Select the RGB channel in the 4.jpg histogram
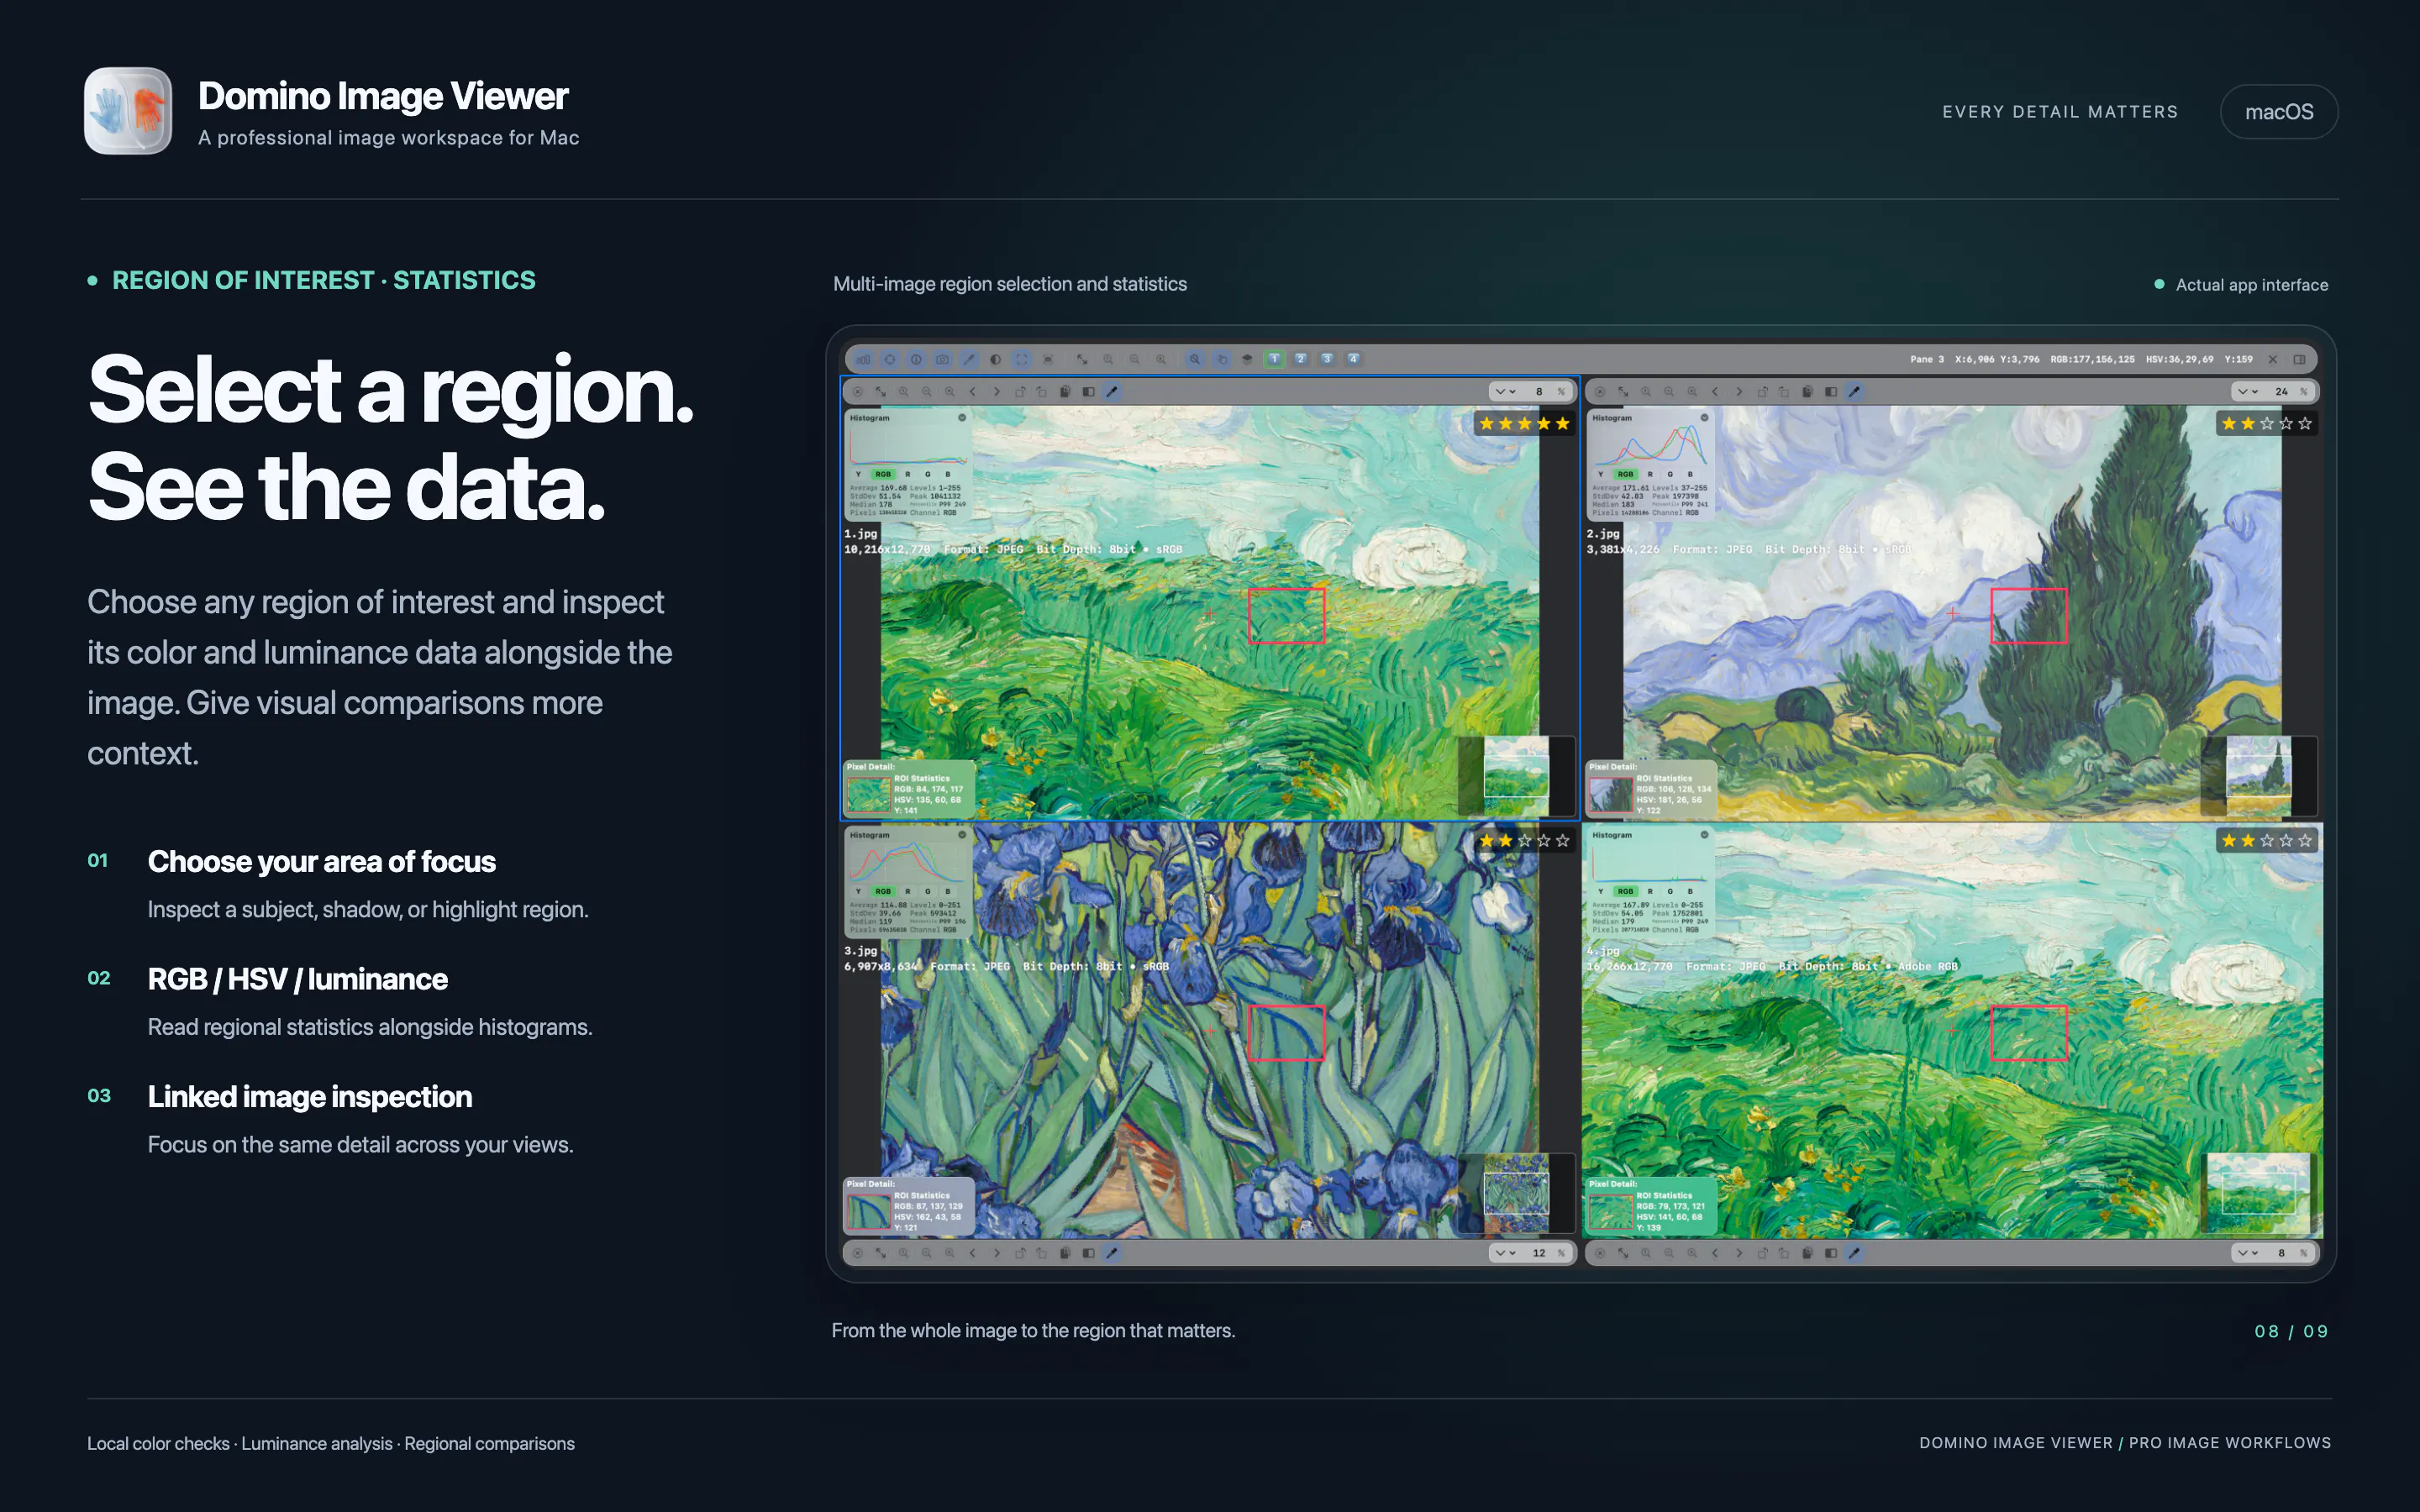The image size is (2420, 1512). point(1625,891)
